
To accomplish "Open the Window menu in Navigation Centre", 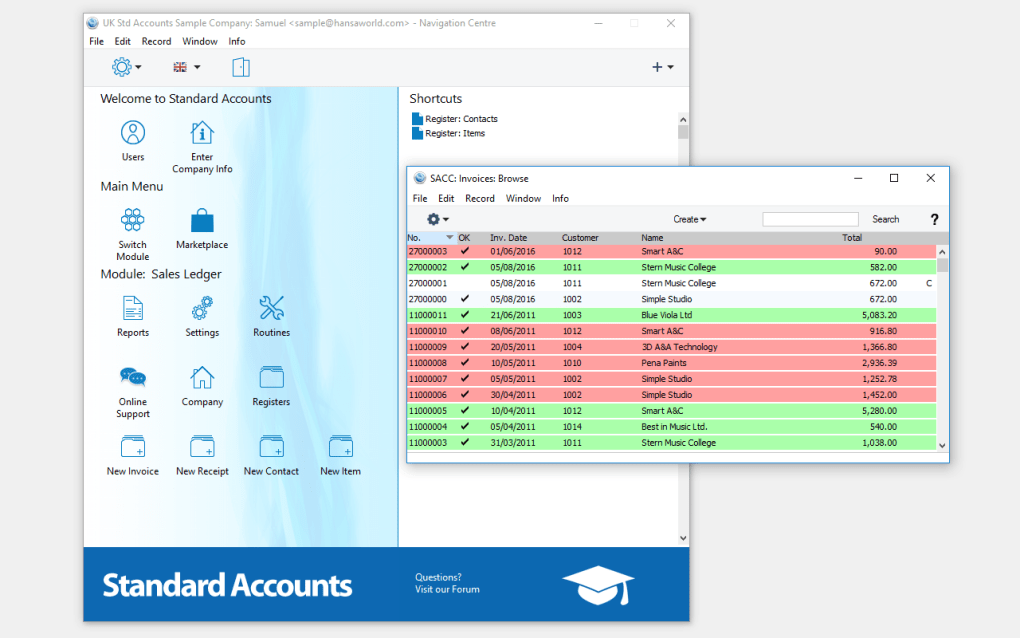I will tap(199, 41).
